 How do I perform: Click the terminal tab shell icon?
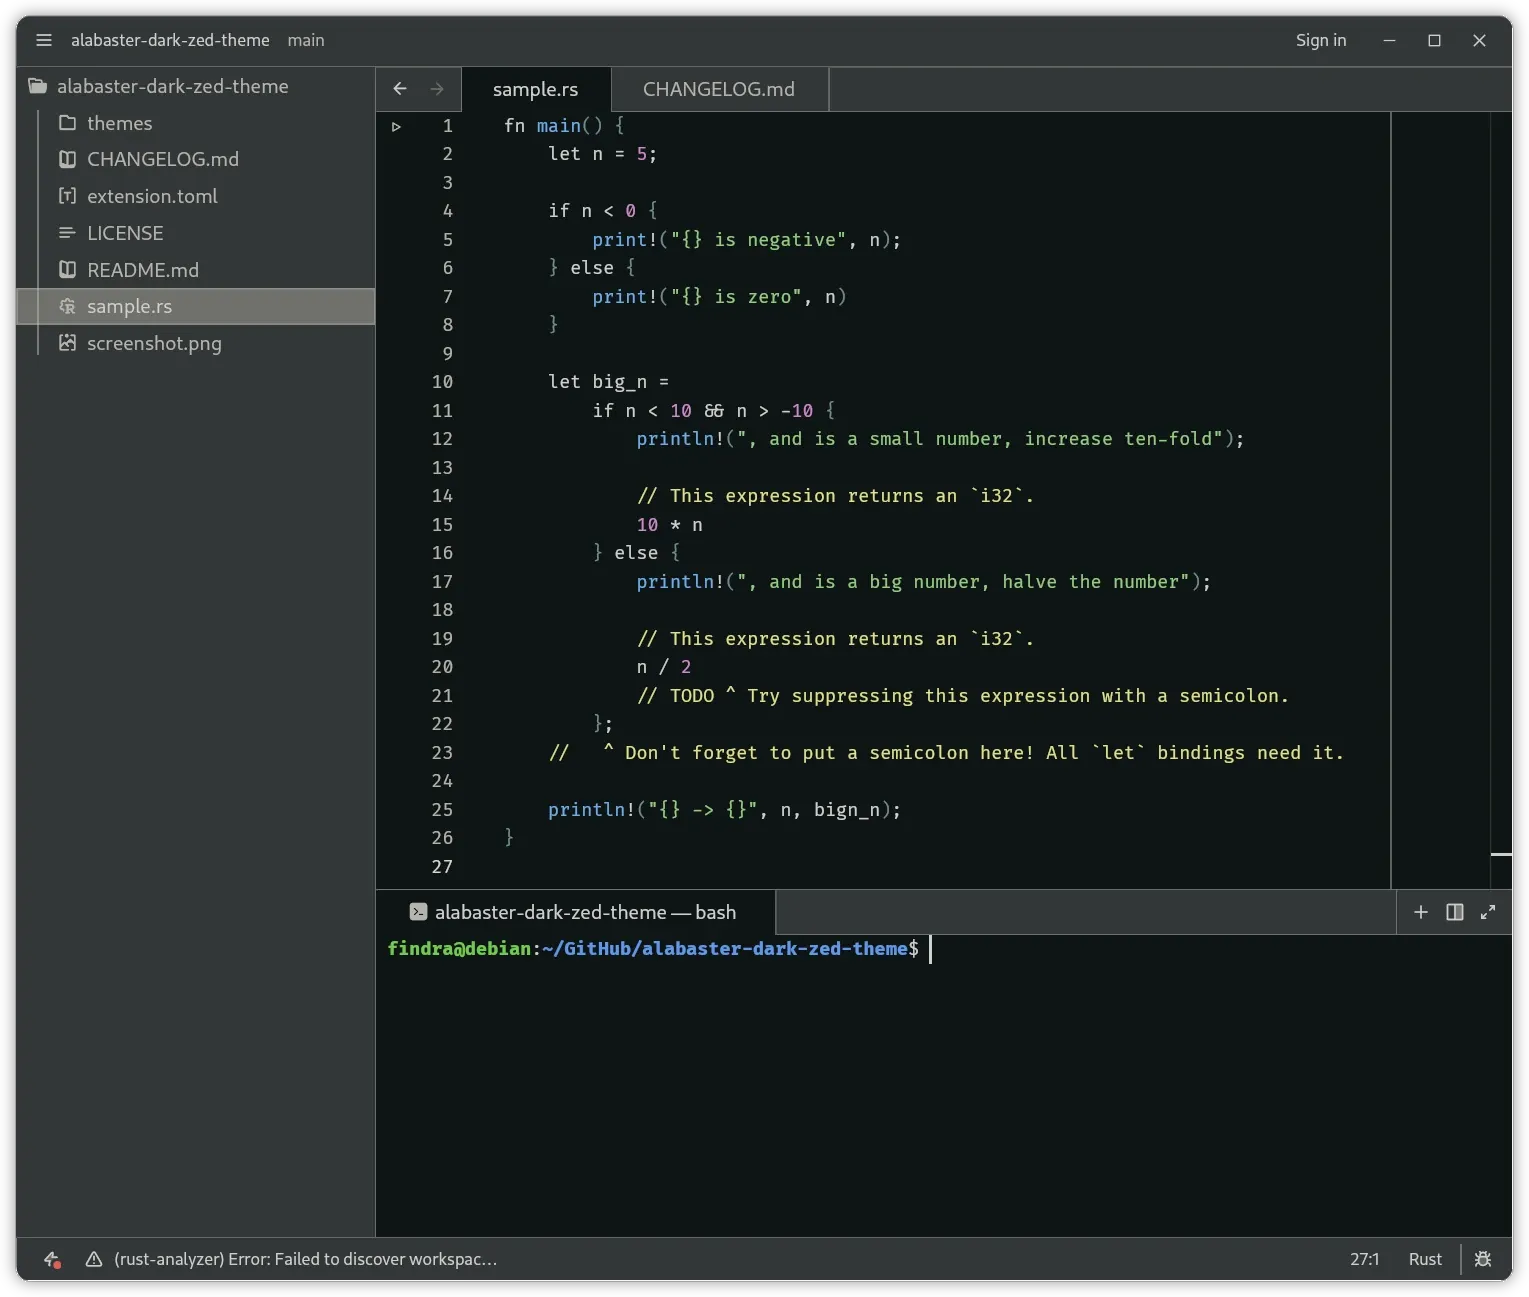click(x=418, y=912)
